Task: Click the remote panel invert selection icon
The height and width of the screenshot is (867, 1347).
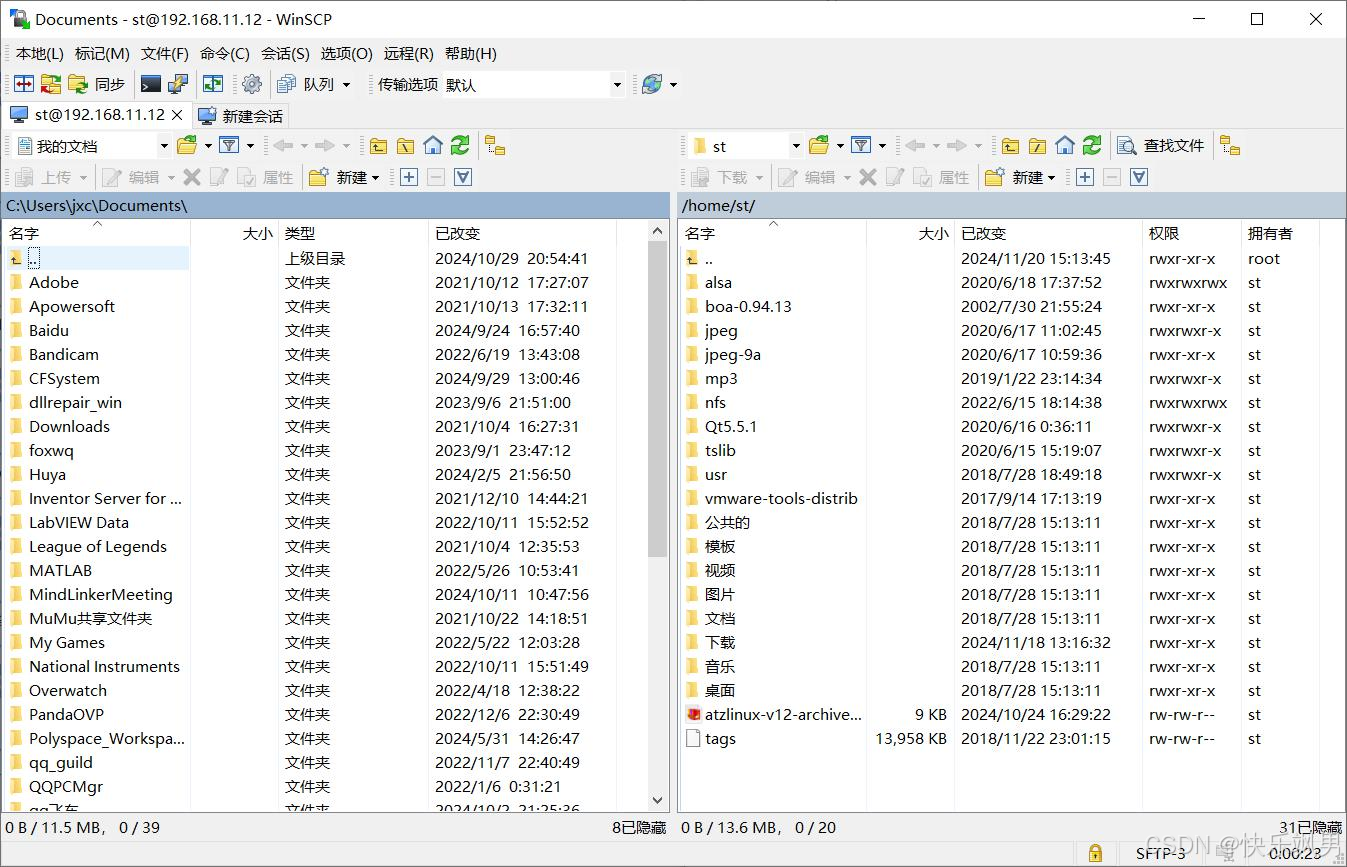Action: [1139, 177]
